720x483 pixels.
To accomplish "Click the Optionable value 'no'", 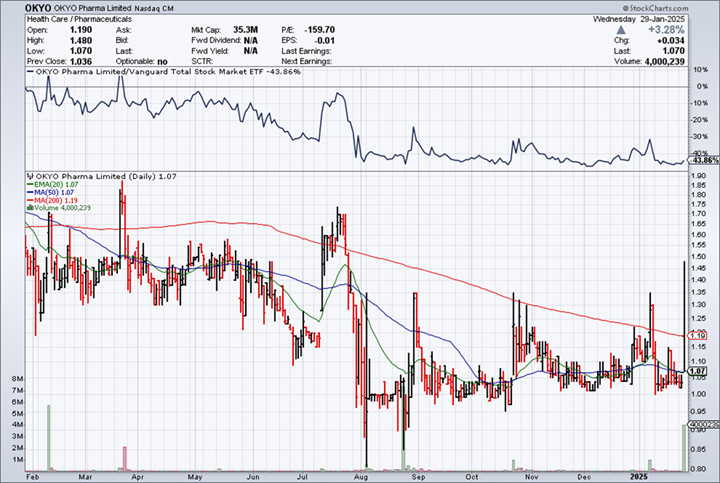I will coord(162,62).
